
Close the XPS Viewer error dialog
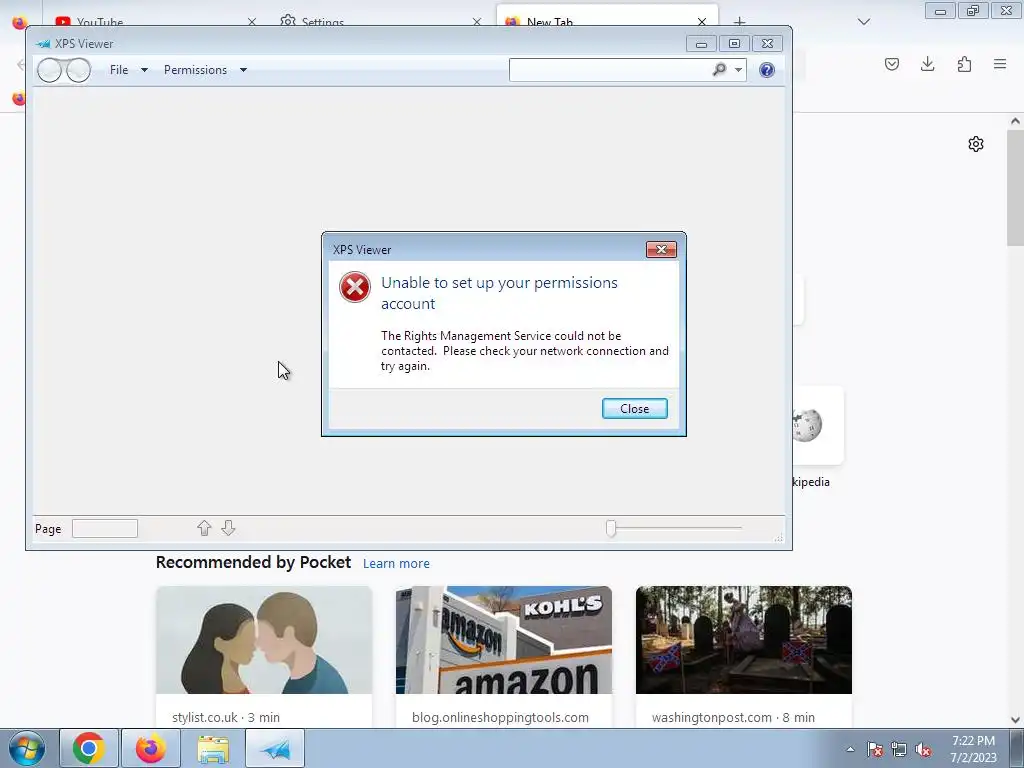(634, 409)
